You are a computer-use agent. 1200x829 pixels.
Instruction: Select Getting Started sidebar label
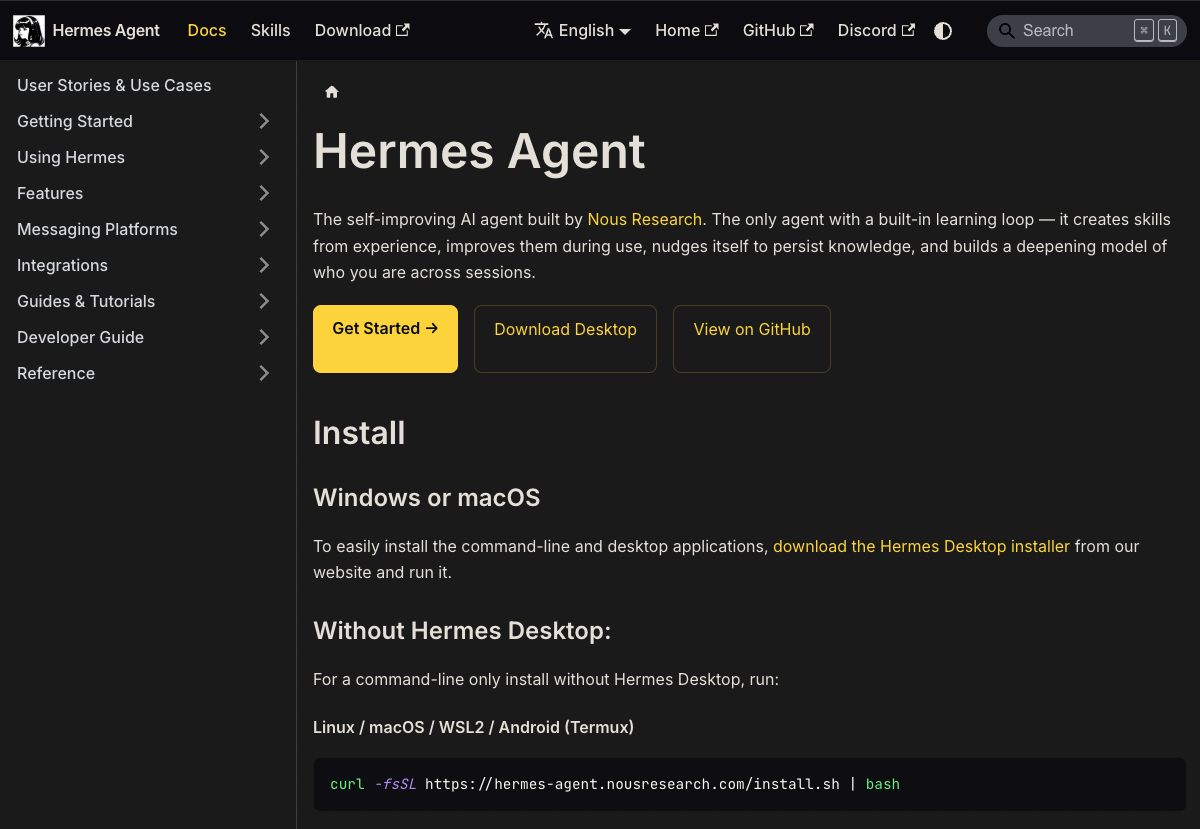pos(75,121)
